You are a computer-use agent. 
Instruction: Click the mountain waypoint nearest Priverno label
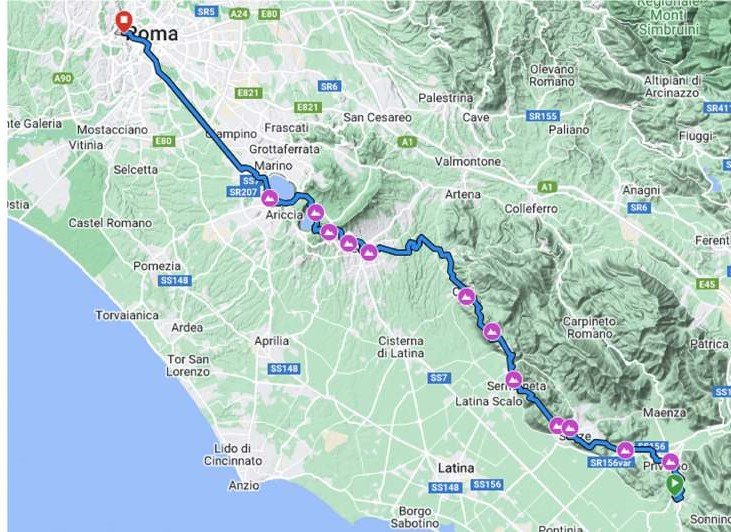click(x=670, y=462)
